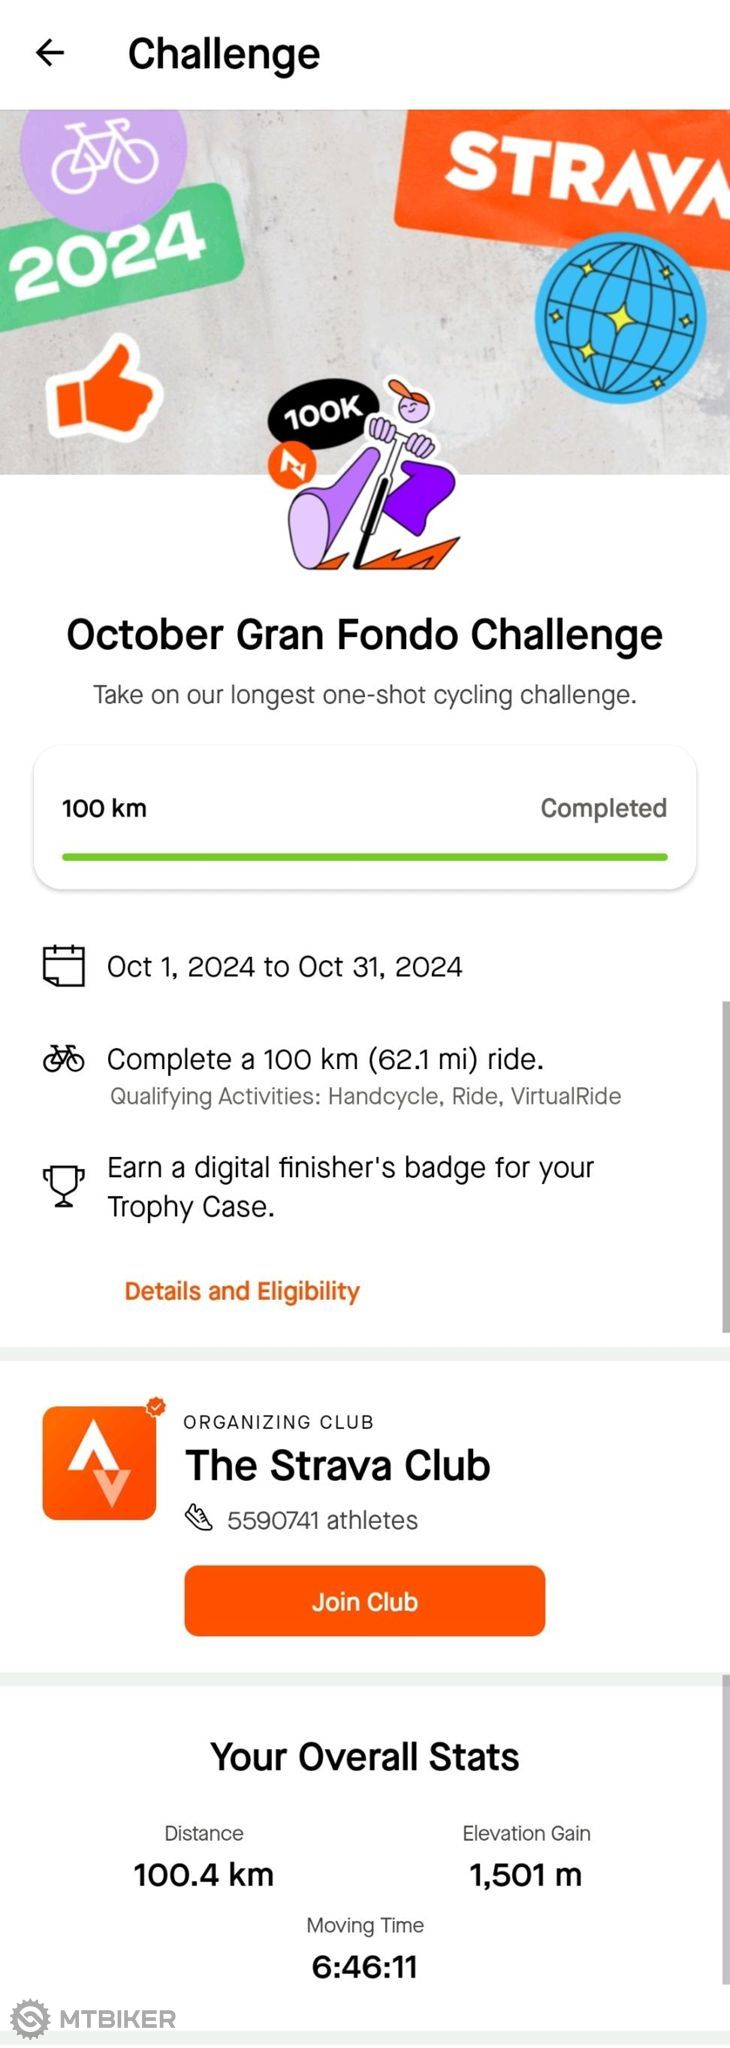Tap the Completed status label
The height and width of the screenshot is (2048, 730).
604,808
